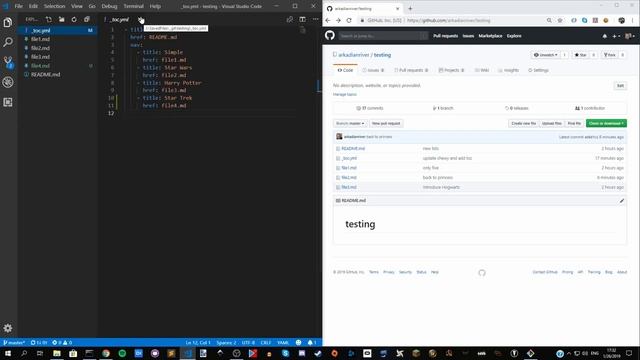Click the Split Editor icon
Viewport: 640px width, 360px height.
[302, 19]
